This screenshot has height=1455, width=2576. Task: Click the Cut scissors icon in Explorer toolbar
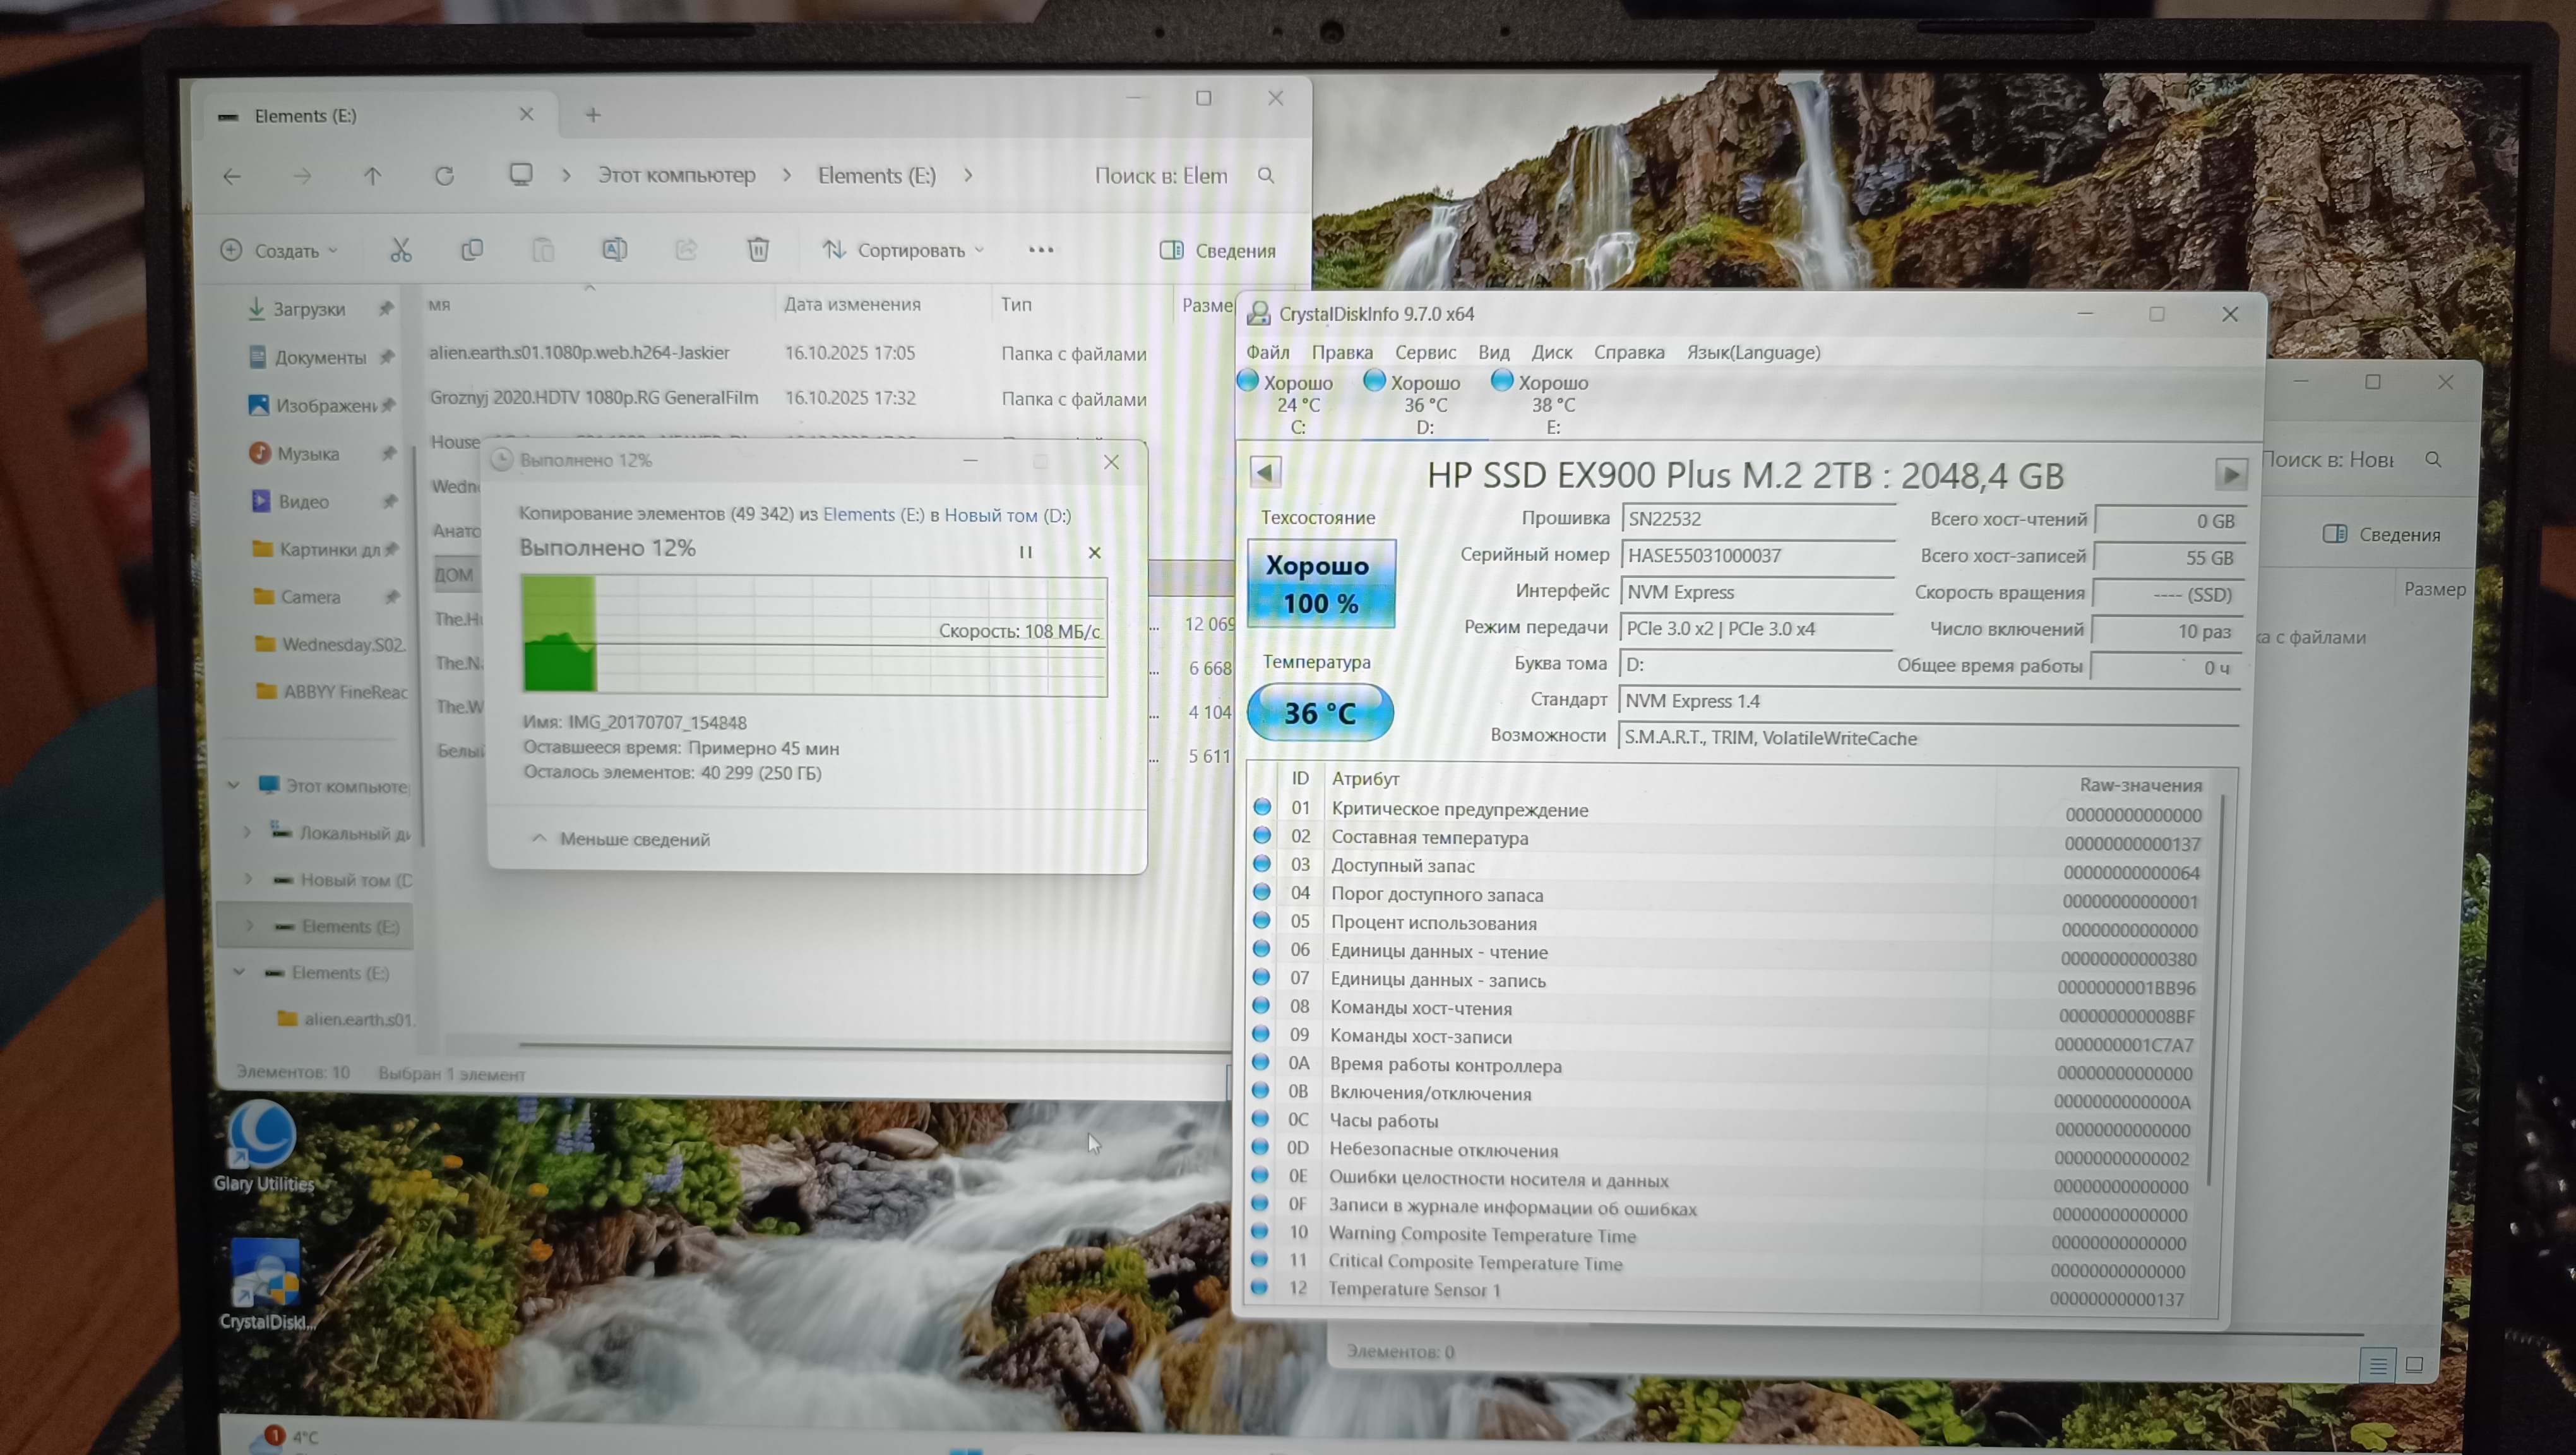click(x=401, y=250)
